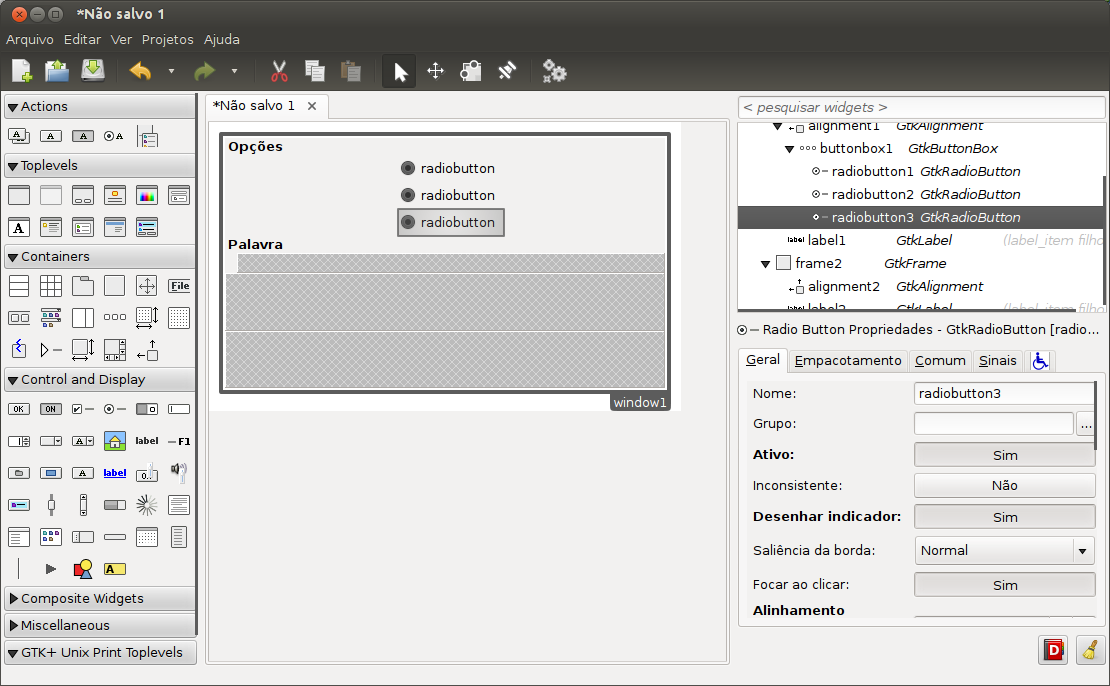Choose the blue Link Button label widget
The image size is (1110, 686).
(115, 473)
